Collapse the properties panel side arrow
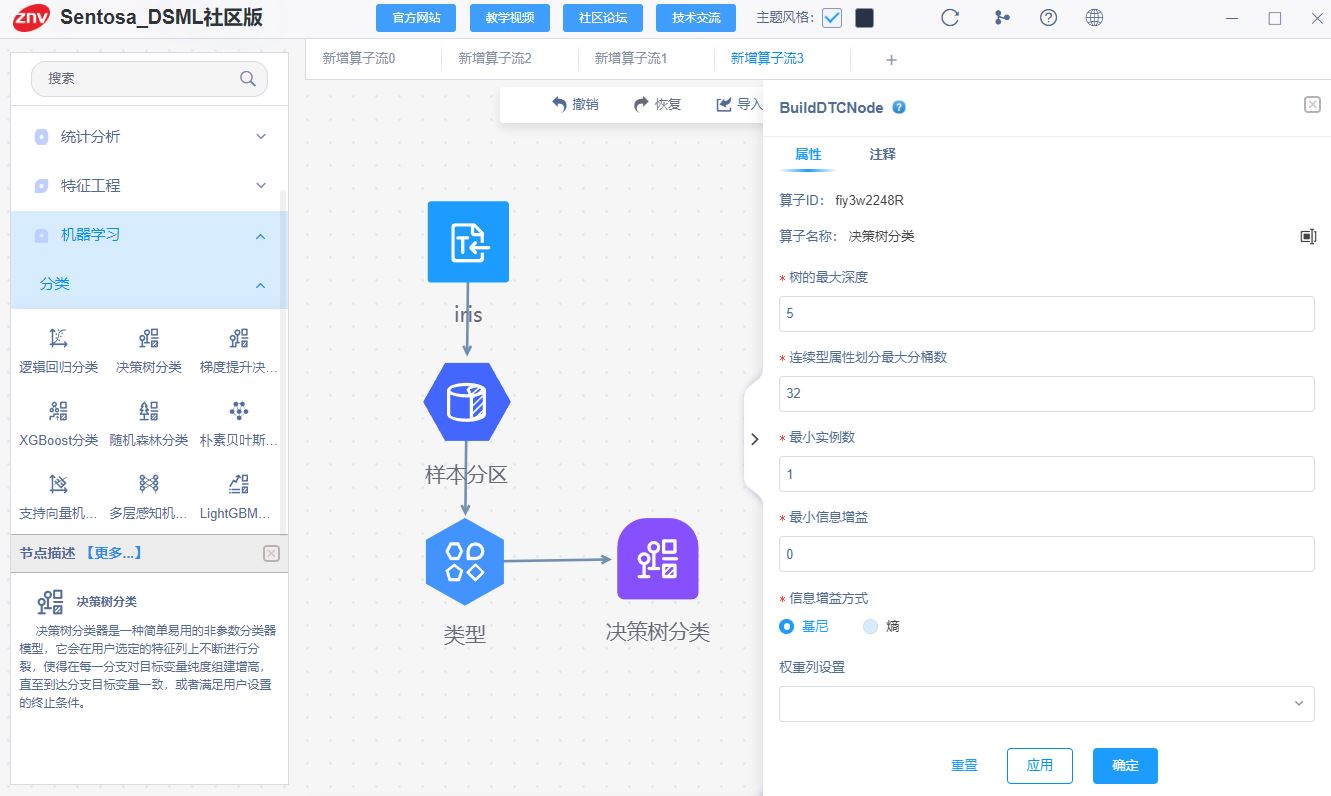 [x=754, y=439]
